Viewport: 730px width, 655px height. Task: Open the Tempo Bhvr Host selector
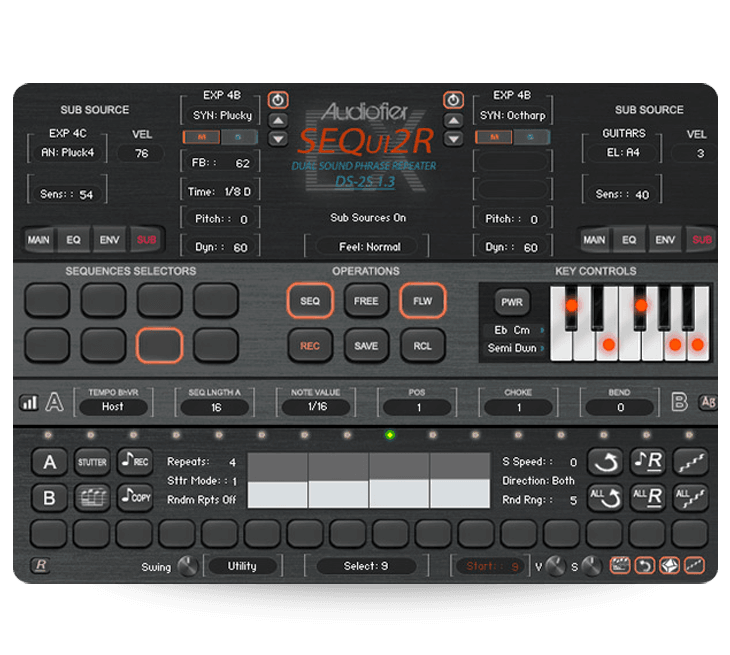[113, 407]
